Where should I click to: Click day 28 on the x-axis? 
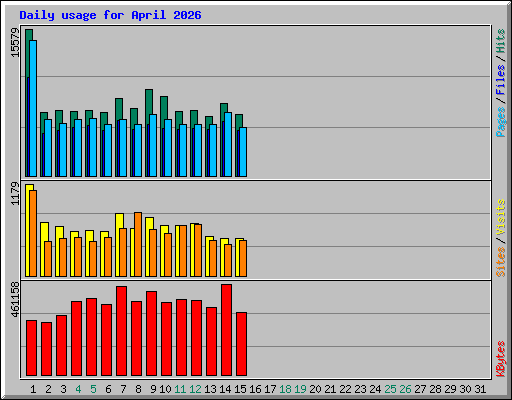435,389
